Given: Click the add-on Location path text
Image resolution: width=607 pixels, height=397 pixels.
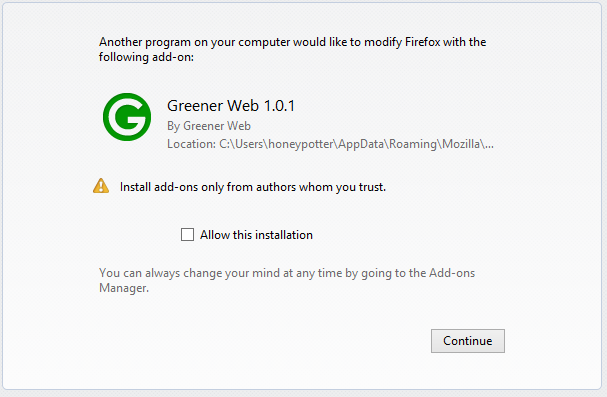Looking at the screenshot, I should (330, 144).
